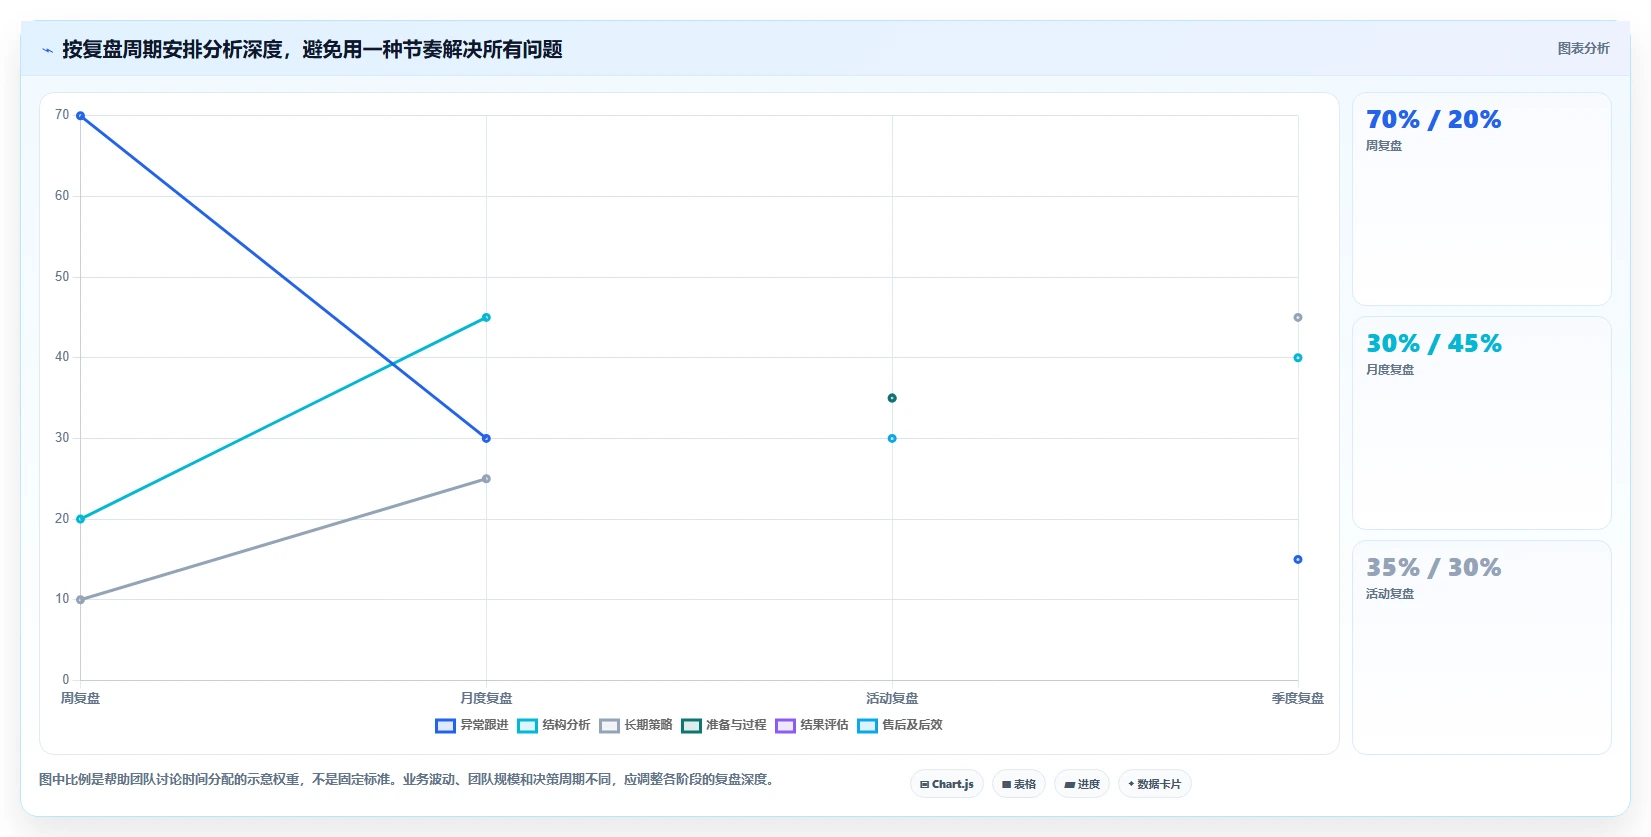The height and width of the screenshot is (837, 1651).
Task: Click the y-axis value 50
Action: [62, 277]
